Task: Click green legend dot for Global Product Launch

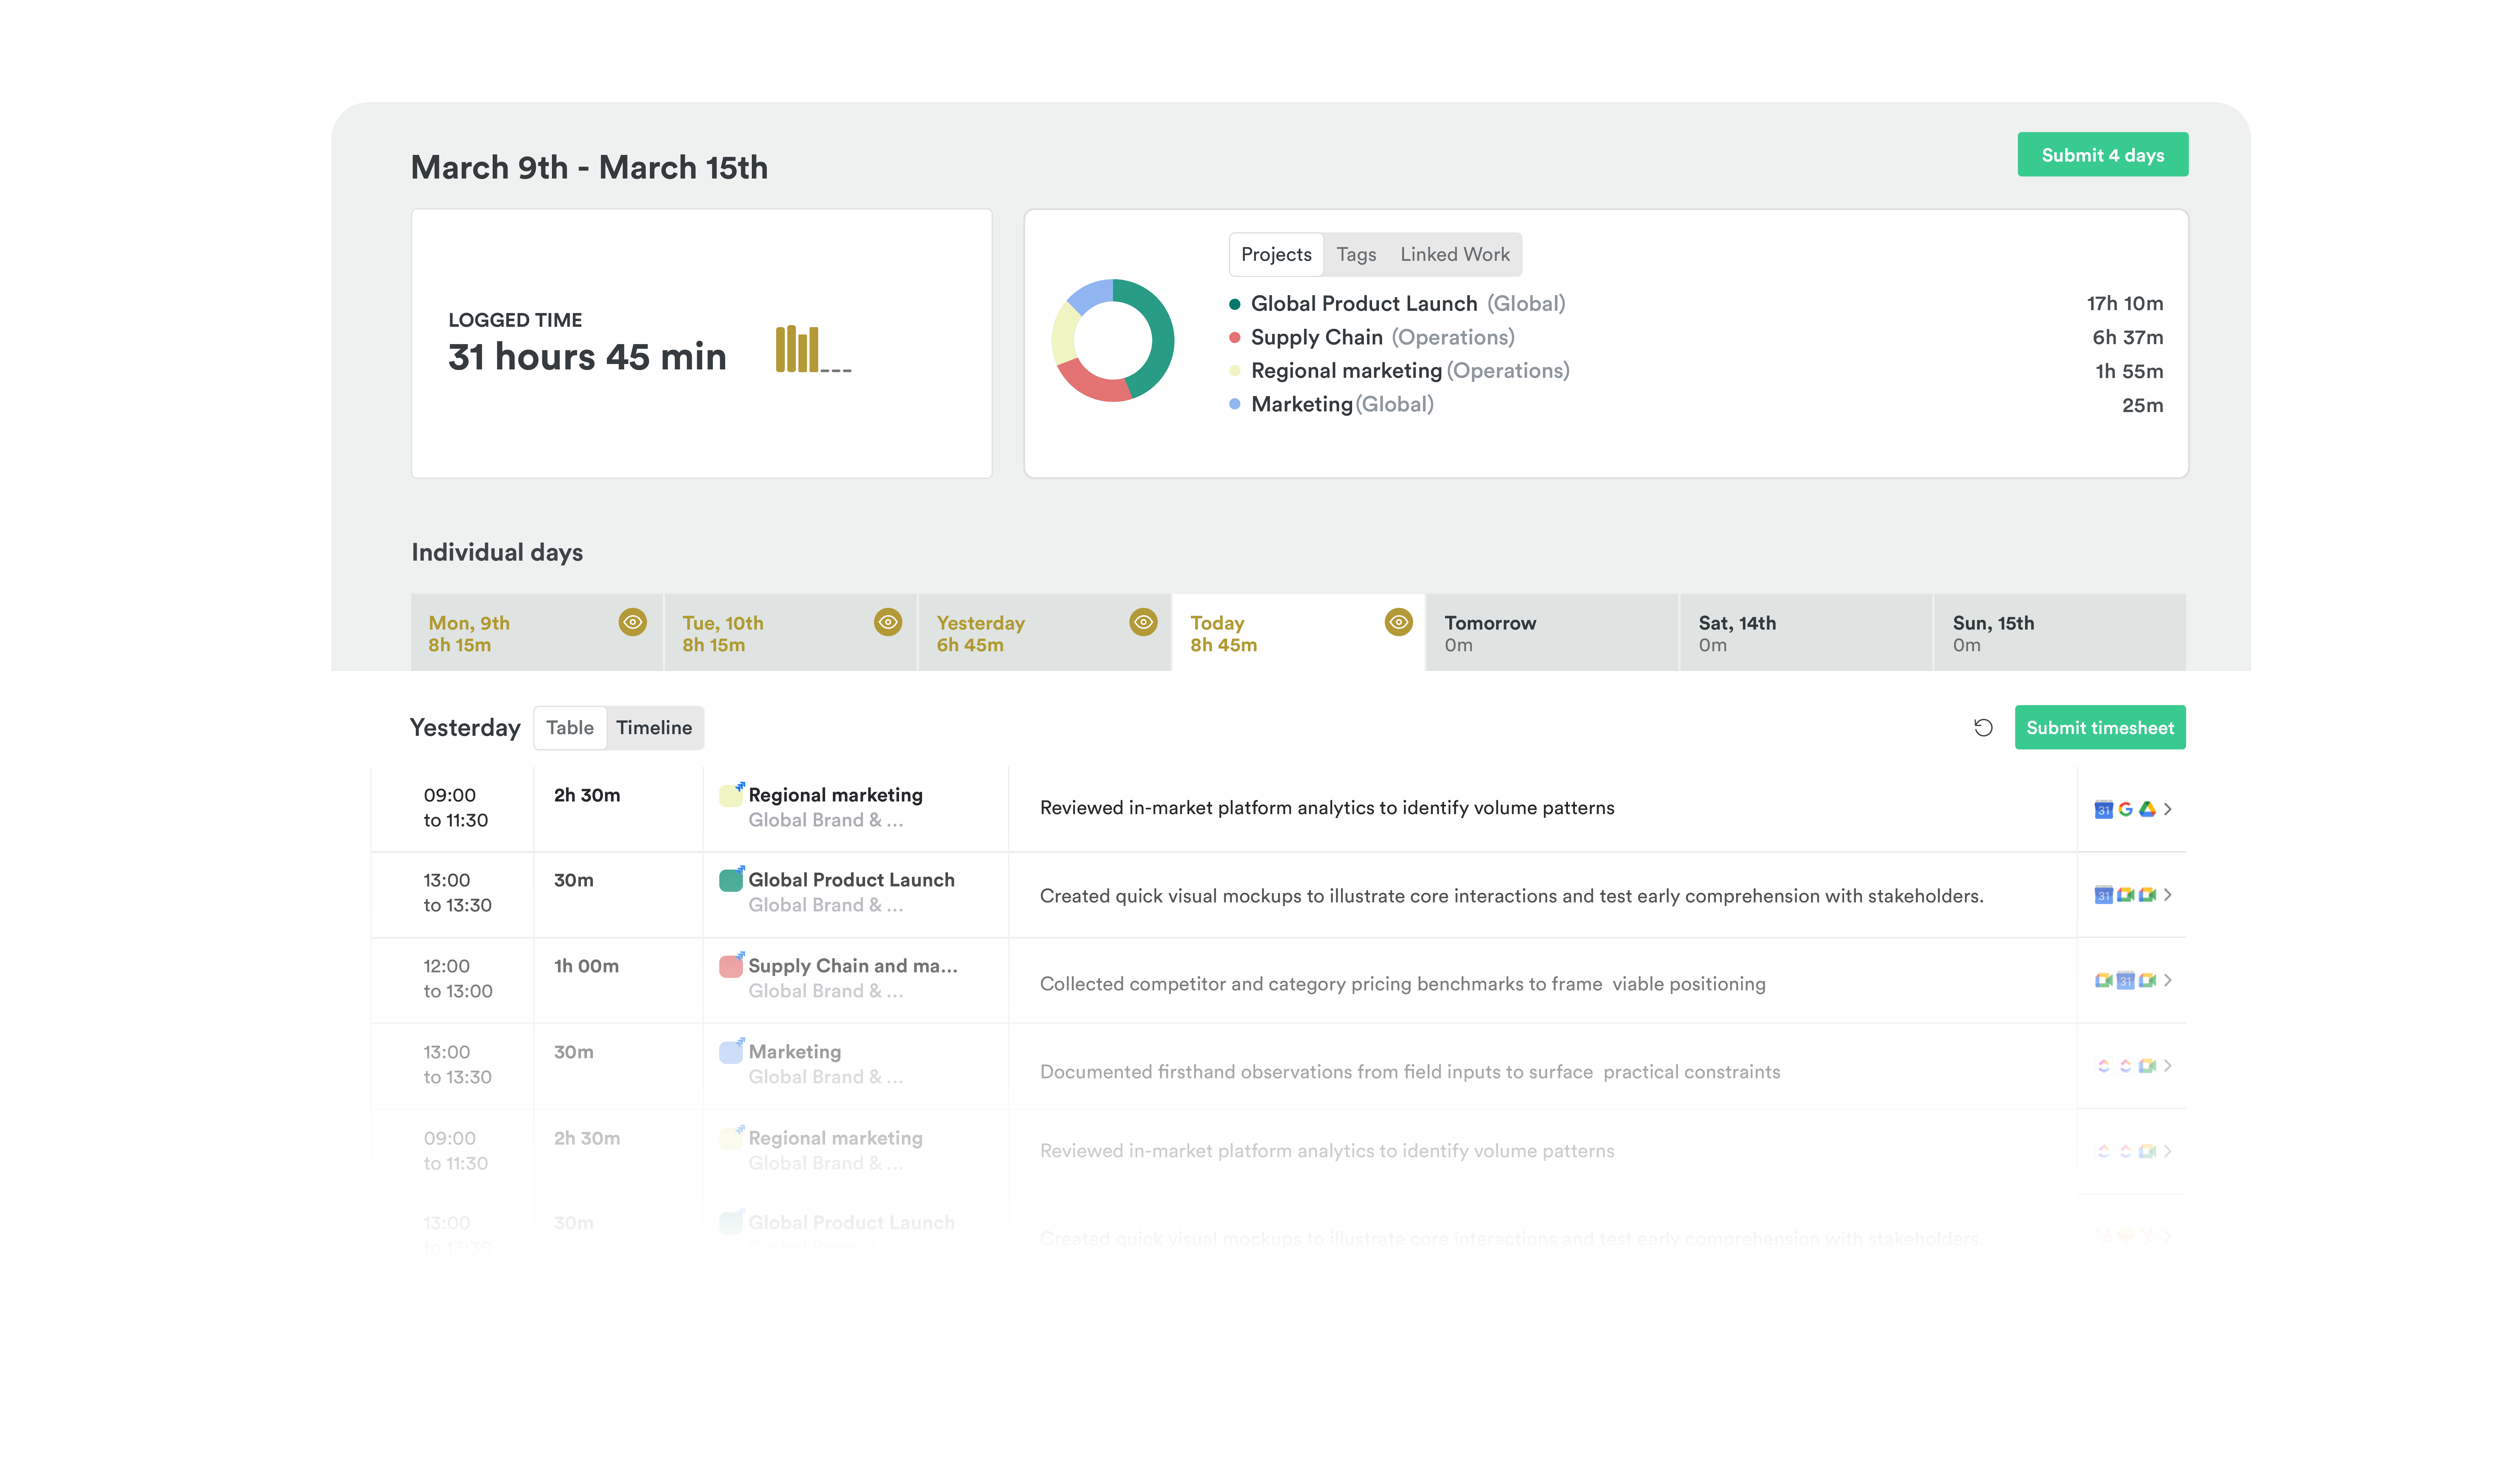Action: 1235,304
